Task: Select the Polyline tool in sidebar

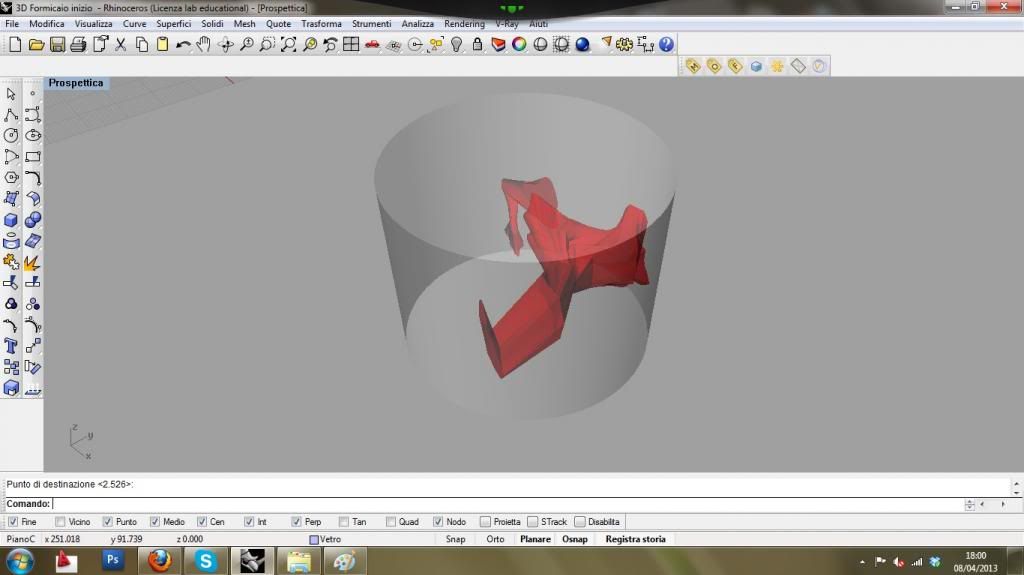Action: point(11,115)
